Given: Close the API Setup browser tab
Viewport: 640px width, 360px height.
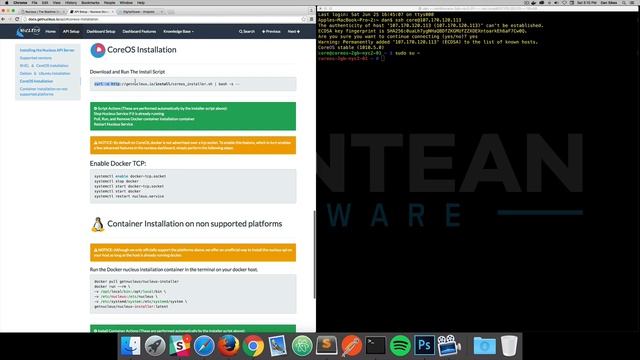Looking at the screenshot, I should click(x=112, y=12).
